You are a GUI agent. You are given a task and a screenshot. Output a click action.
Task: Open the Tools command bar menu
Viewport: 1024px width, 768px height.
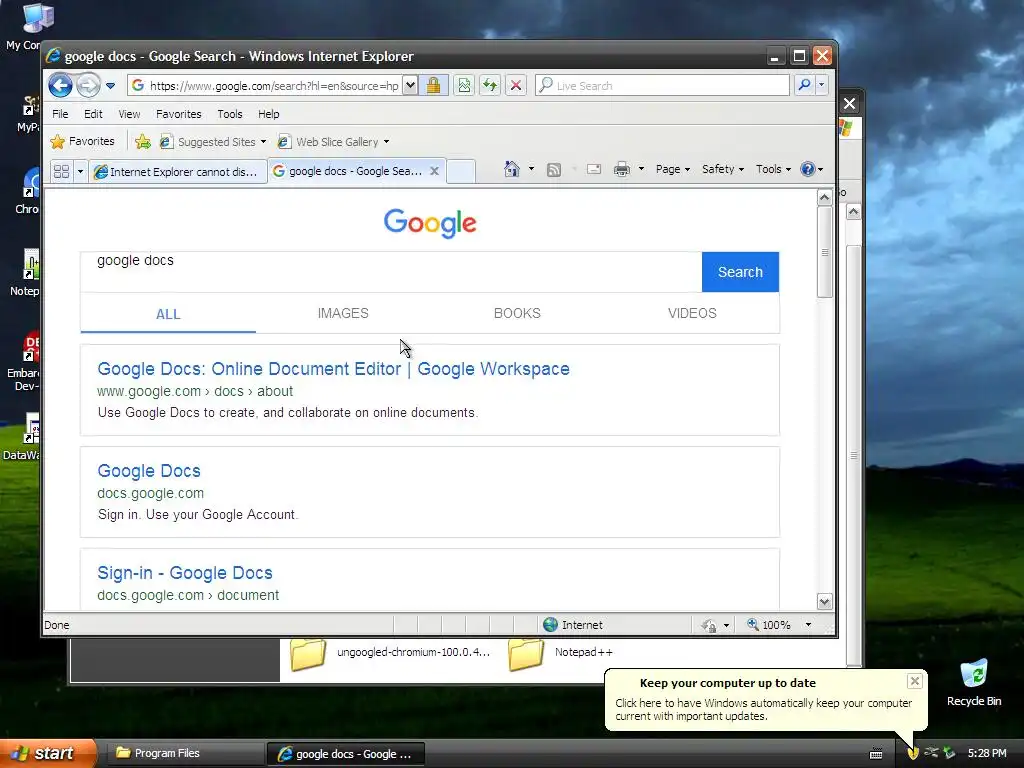tap(773, 169)
